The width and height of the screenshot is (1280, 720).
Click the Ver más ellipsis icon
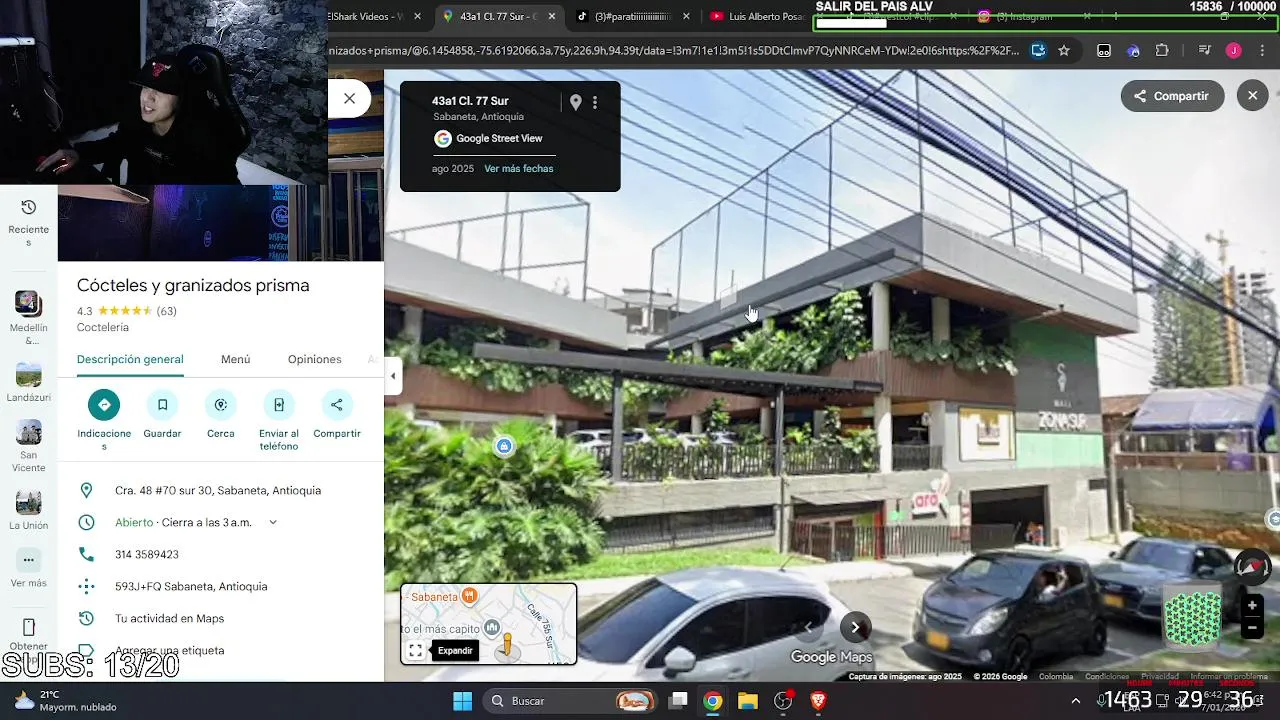tap(28, 560)
